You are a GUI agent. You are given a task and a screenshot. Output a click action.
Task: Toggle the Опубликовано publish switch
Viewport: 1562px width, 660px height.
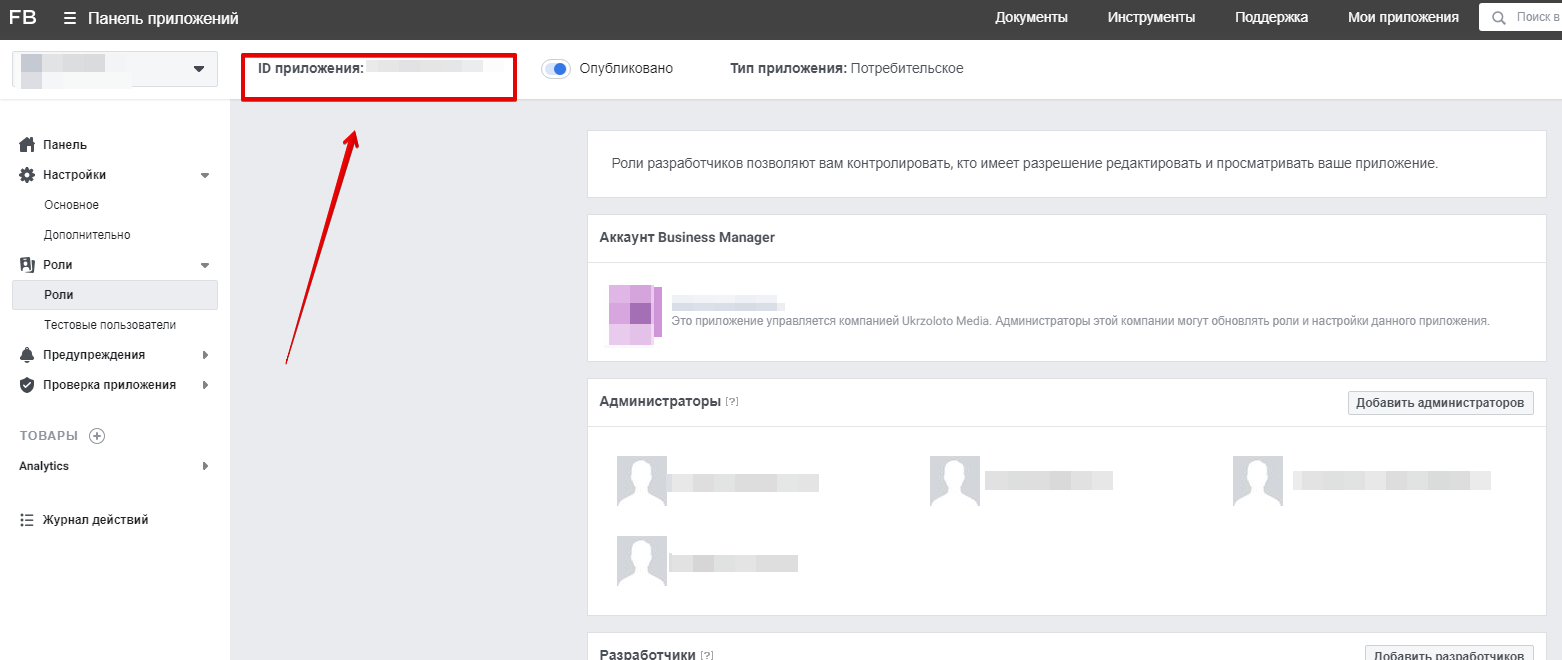[556, 69]
